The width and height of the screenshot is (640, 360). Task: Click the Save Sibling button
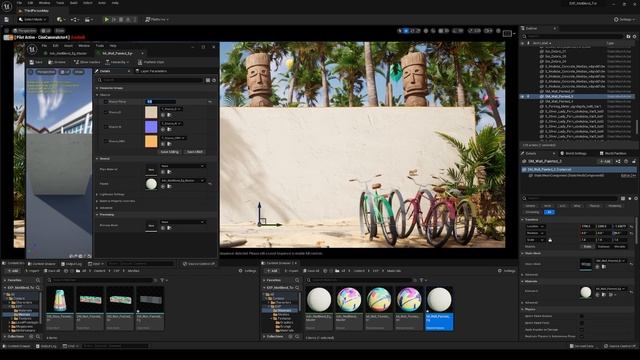(169, 152)
